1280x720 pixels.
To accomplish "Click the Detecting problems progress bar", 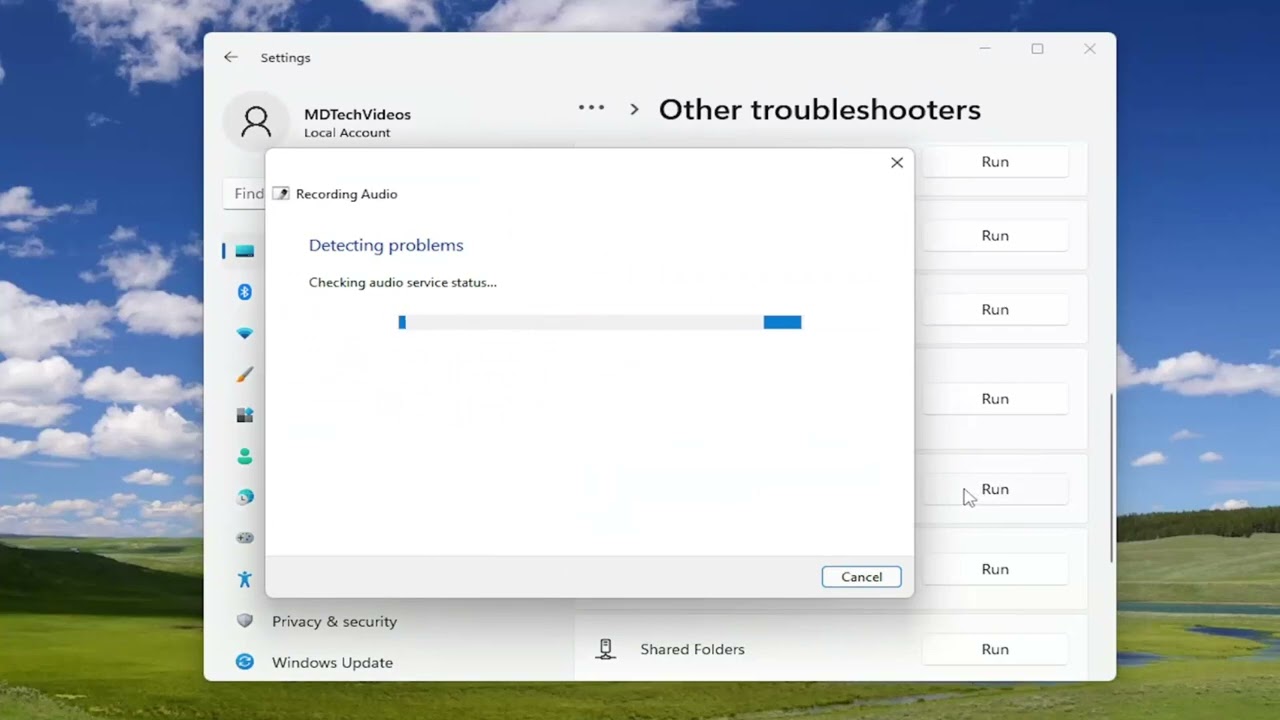I will click(x=600, y=322).
